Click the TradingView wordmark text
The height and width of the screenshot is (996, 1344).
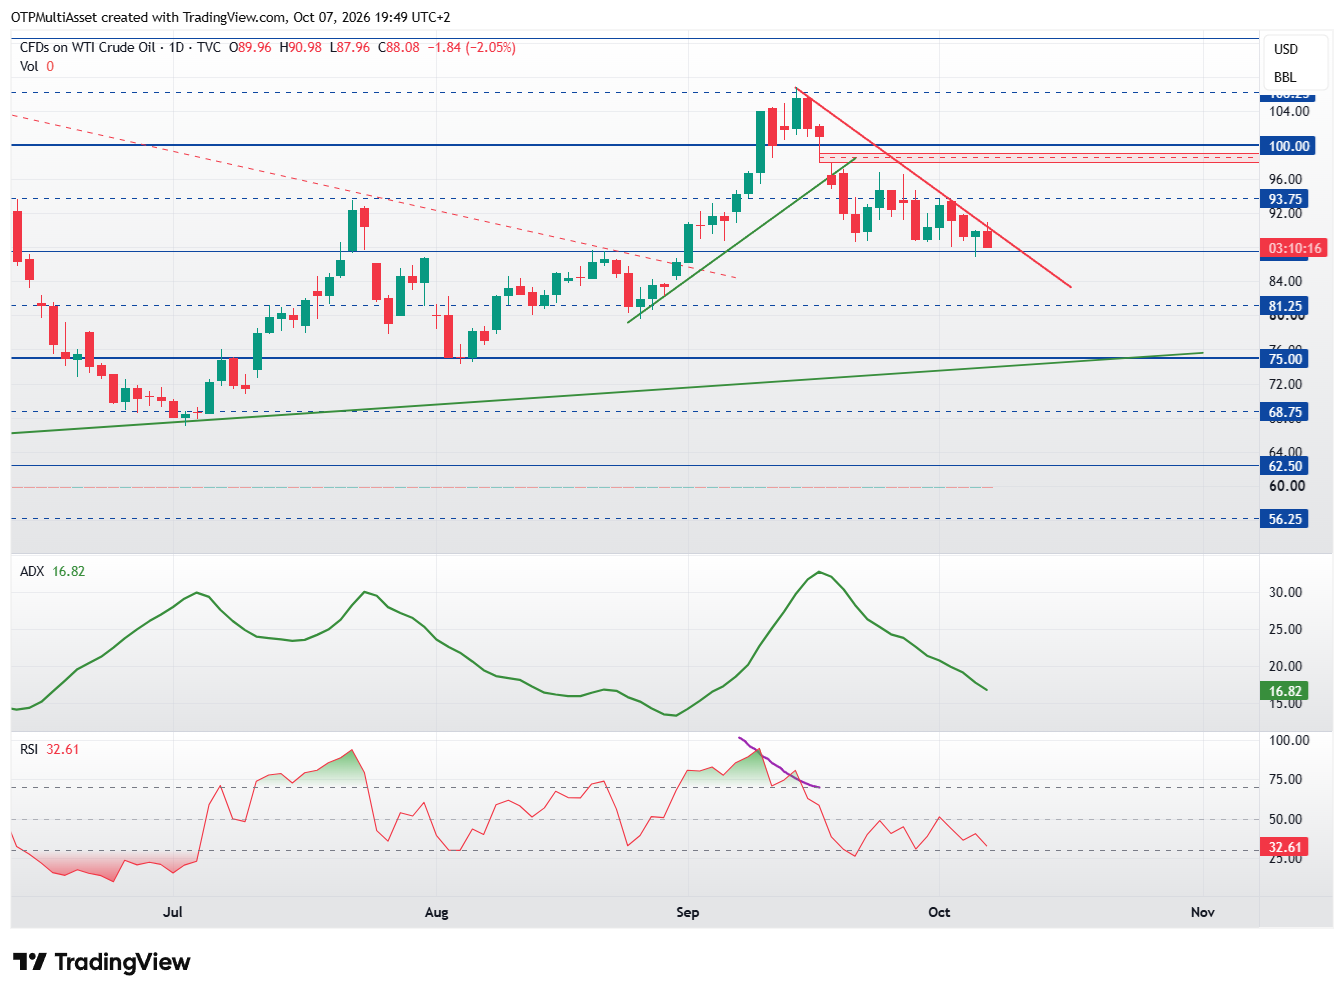click(122, 962)
